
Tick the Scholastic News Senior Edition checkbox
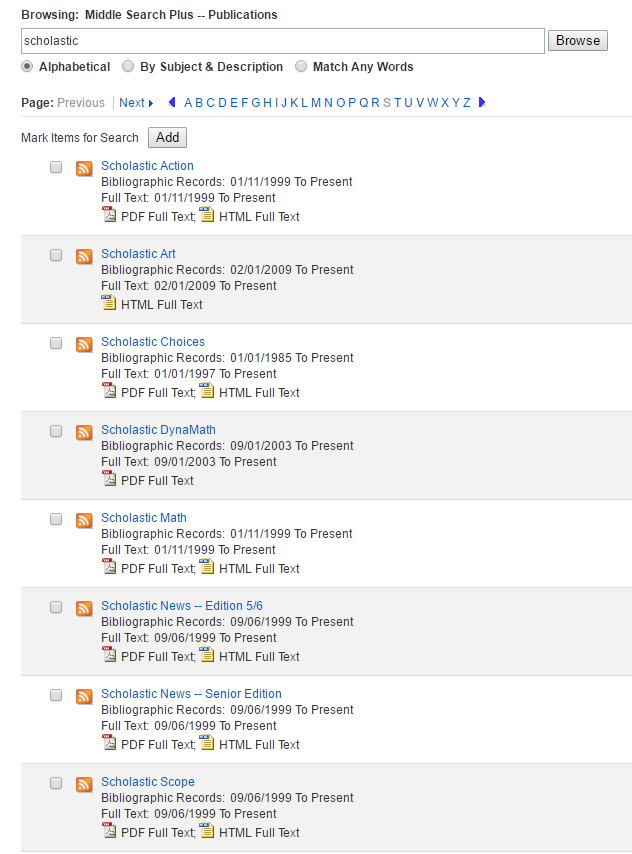point(56,695)
